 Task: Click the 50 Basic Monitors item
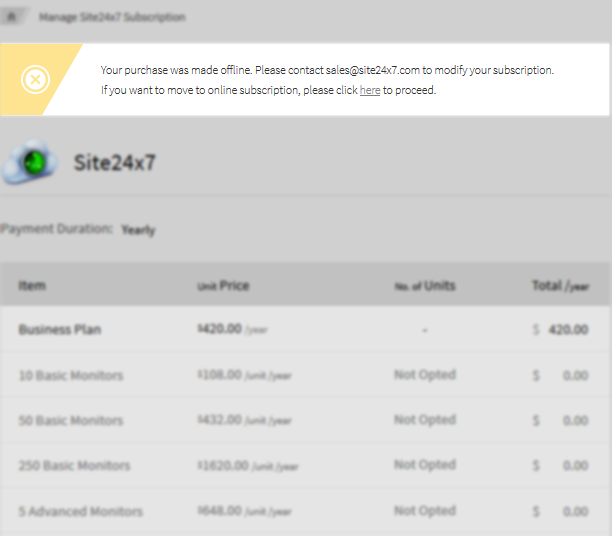(x=71, y=421)
